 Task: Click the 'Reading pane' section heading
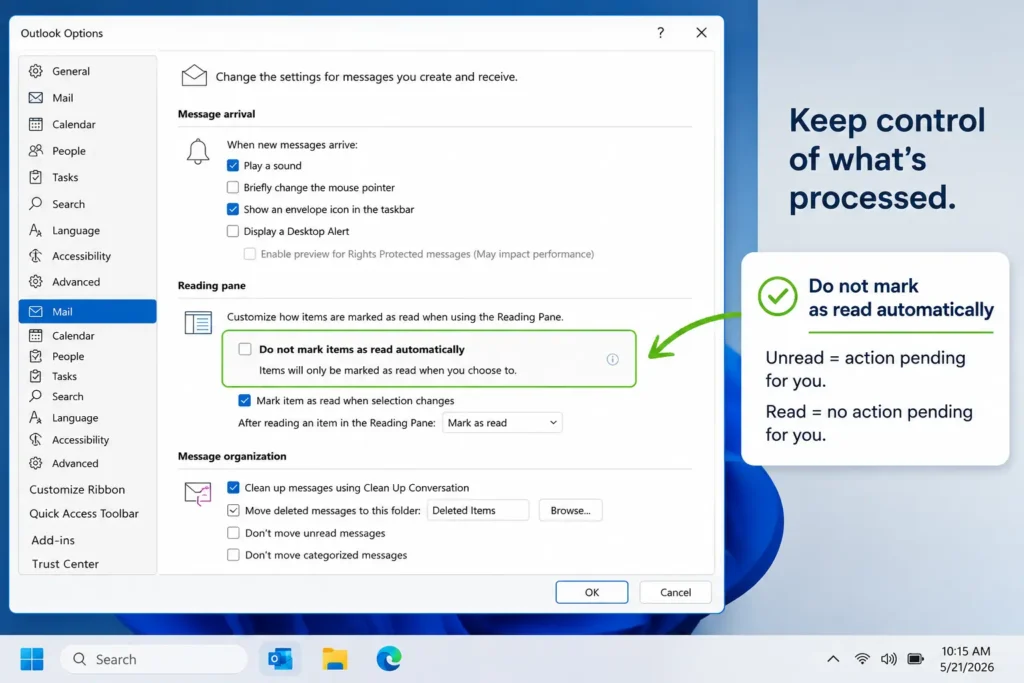tap(212, 285)
